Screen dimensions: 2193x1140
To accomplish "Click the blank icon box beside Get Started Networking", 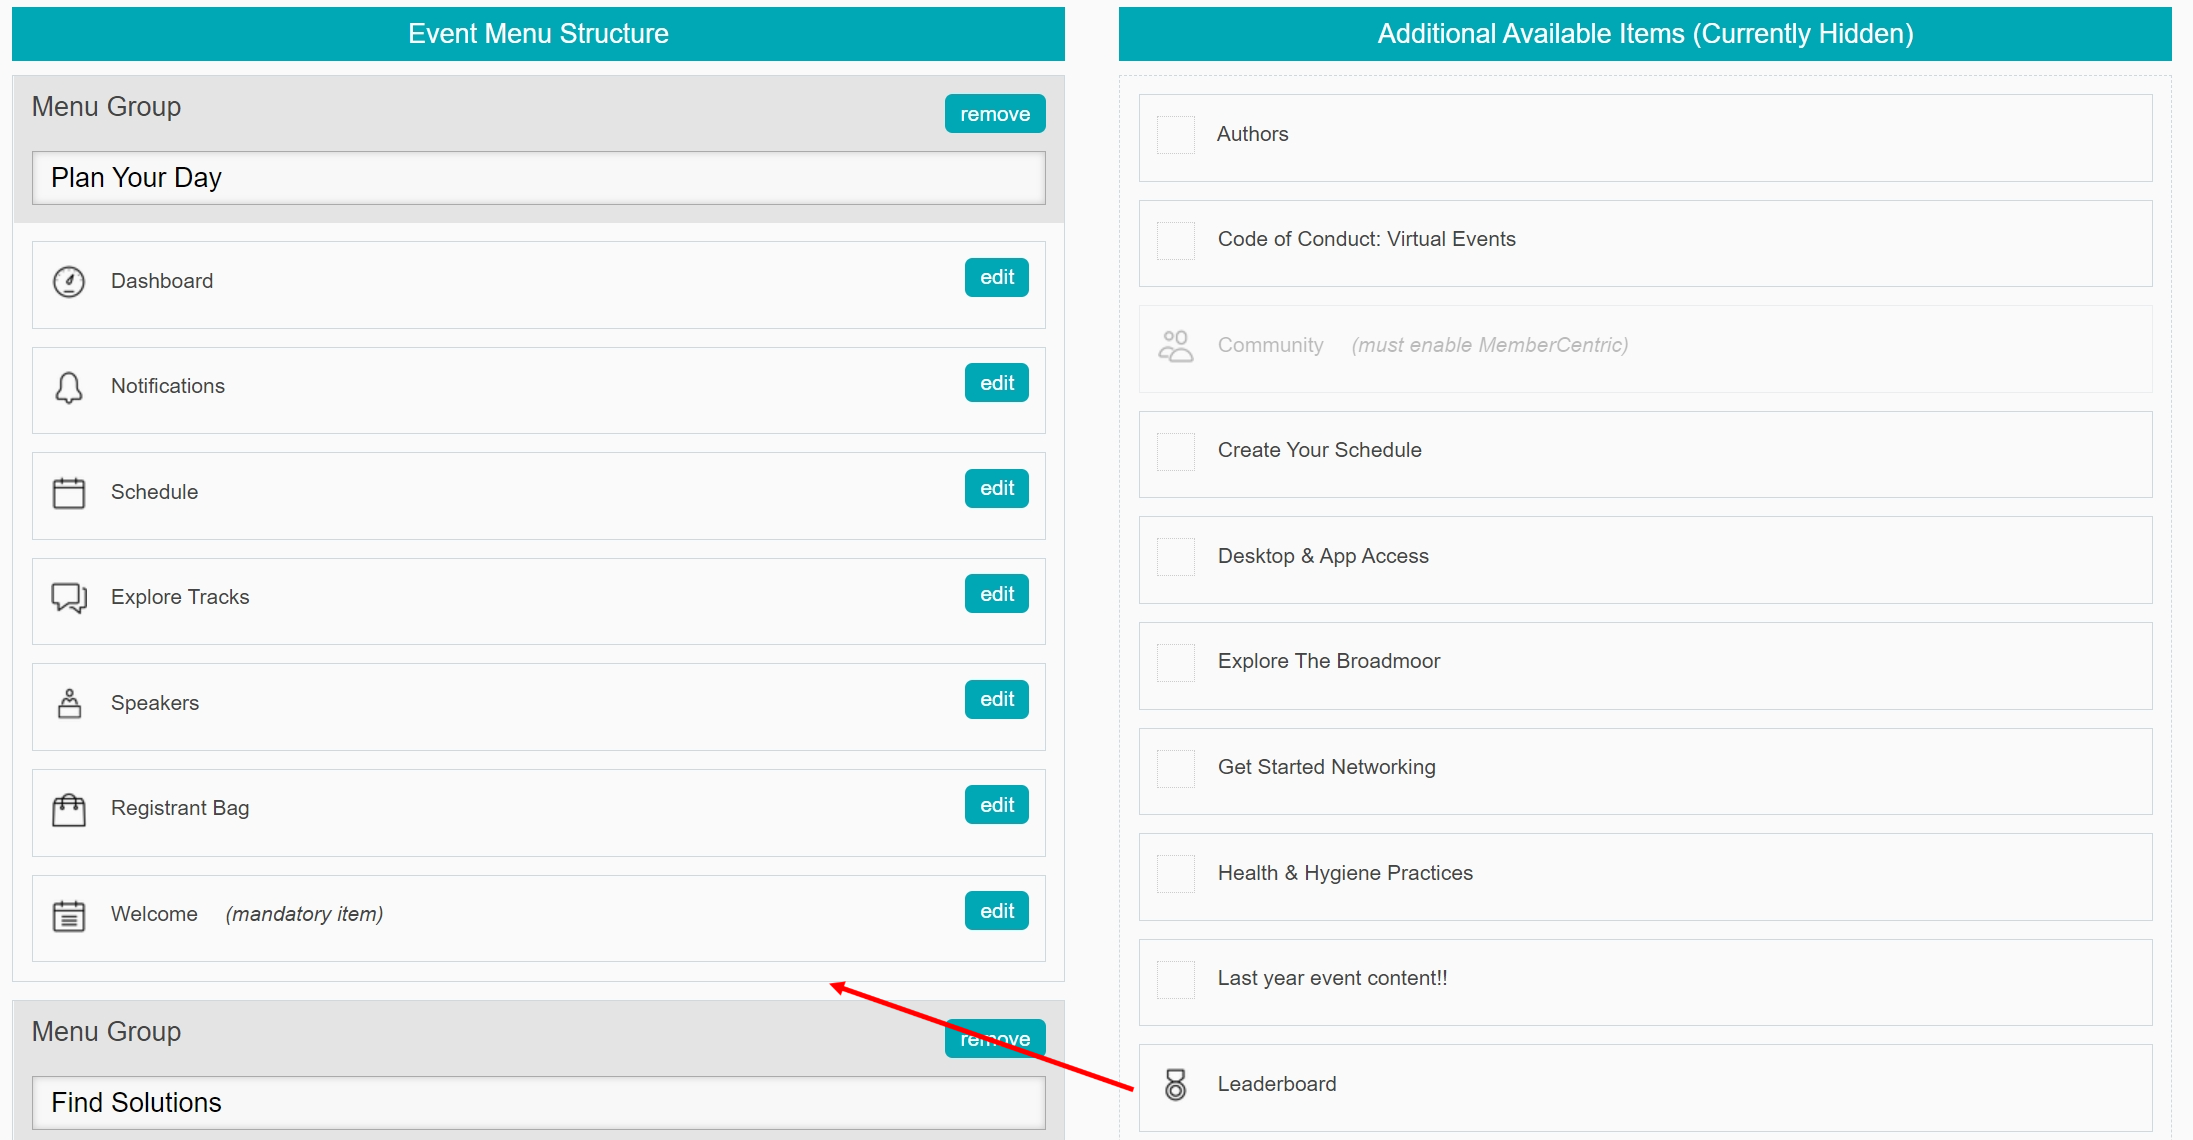I will [1176, 769].
